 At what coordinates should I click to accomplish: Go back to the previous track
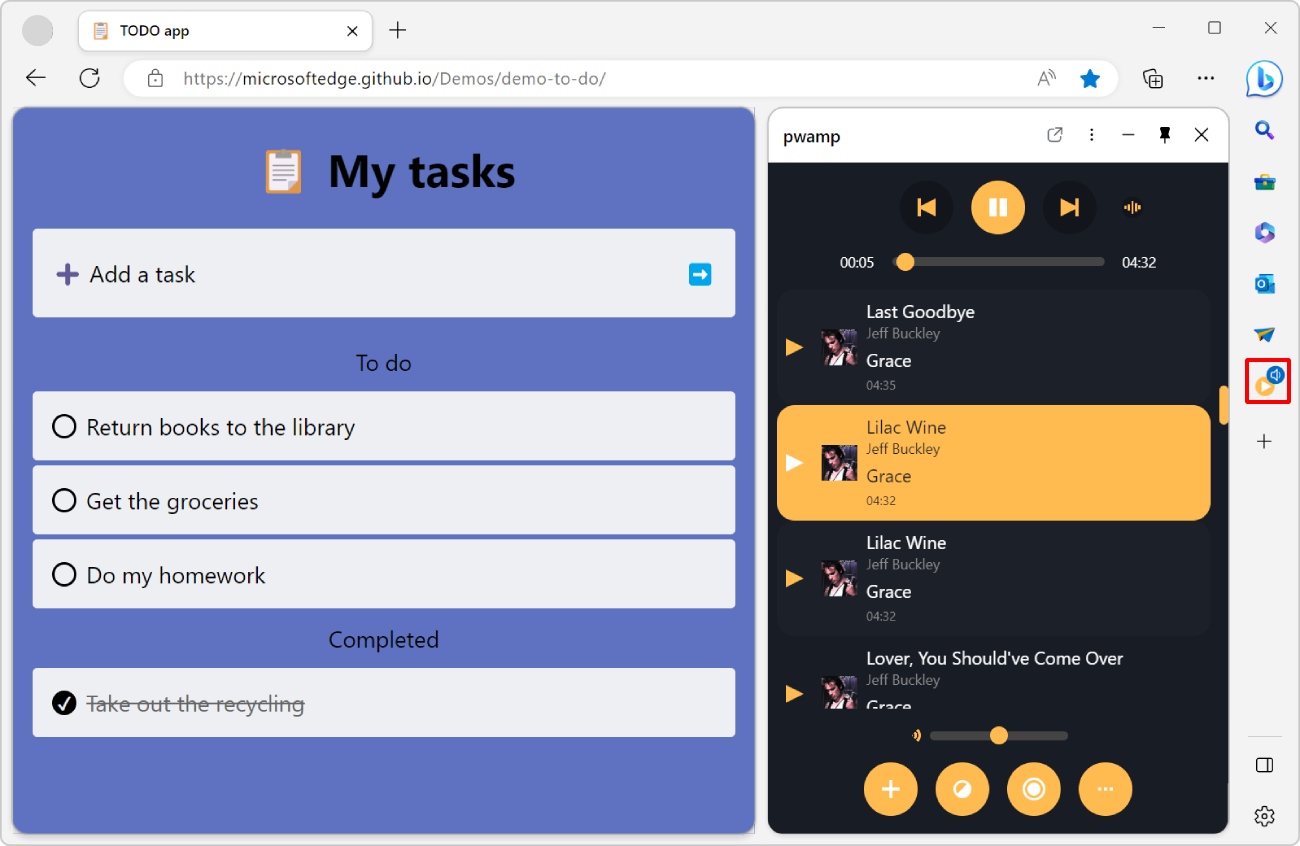(925, 207)
